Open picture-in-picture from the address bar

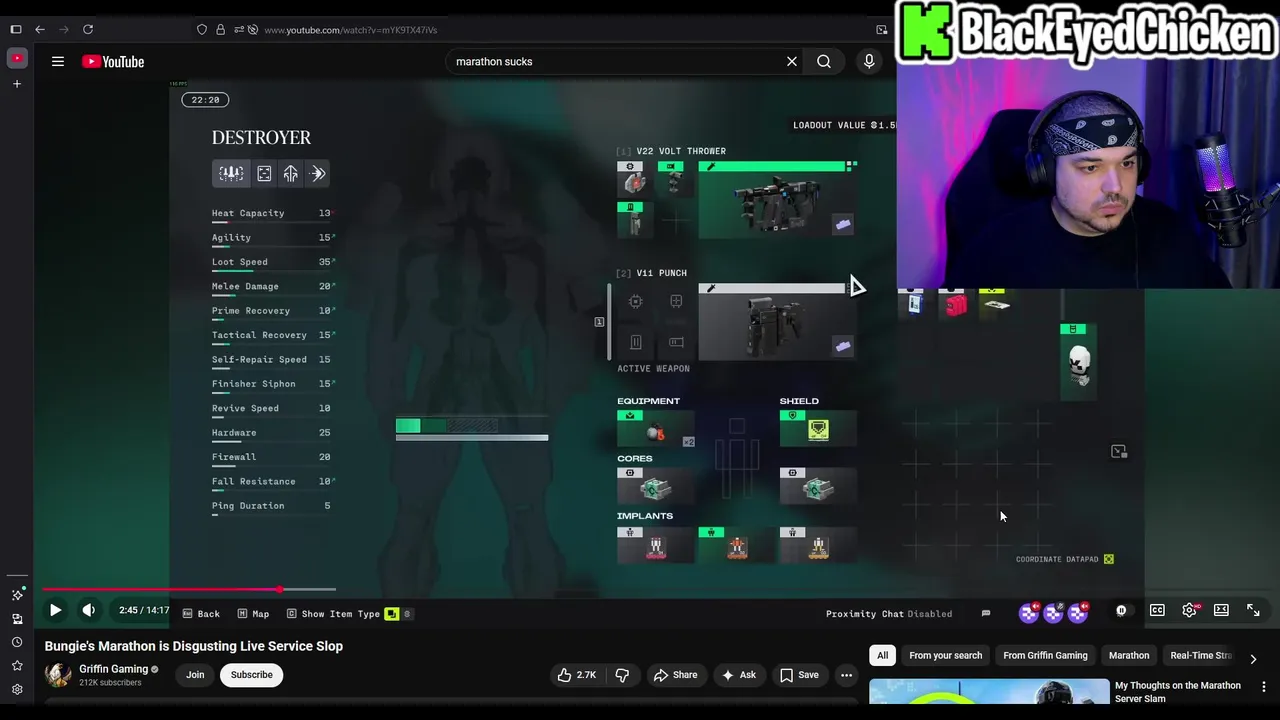click(x=881, y=30)
